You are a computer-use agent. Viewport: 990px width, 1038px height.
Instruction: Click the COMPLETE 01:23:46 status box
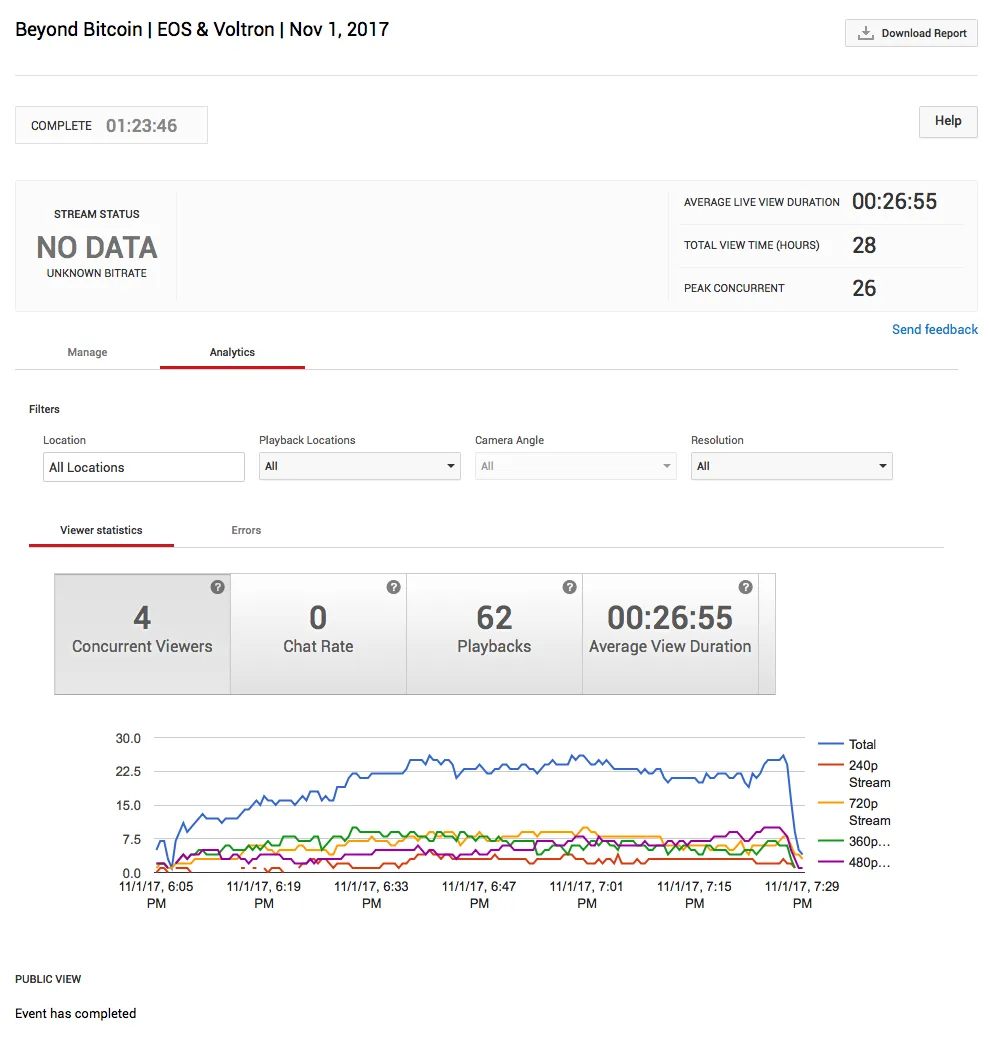tap(111, 125)
